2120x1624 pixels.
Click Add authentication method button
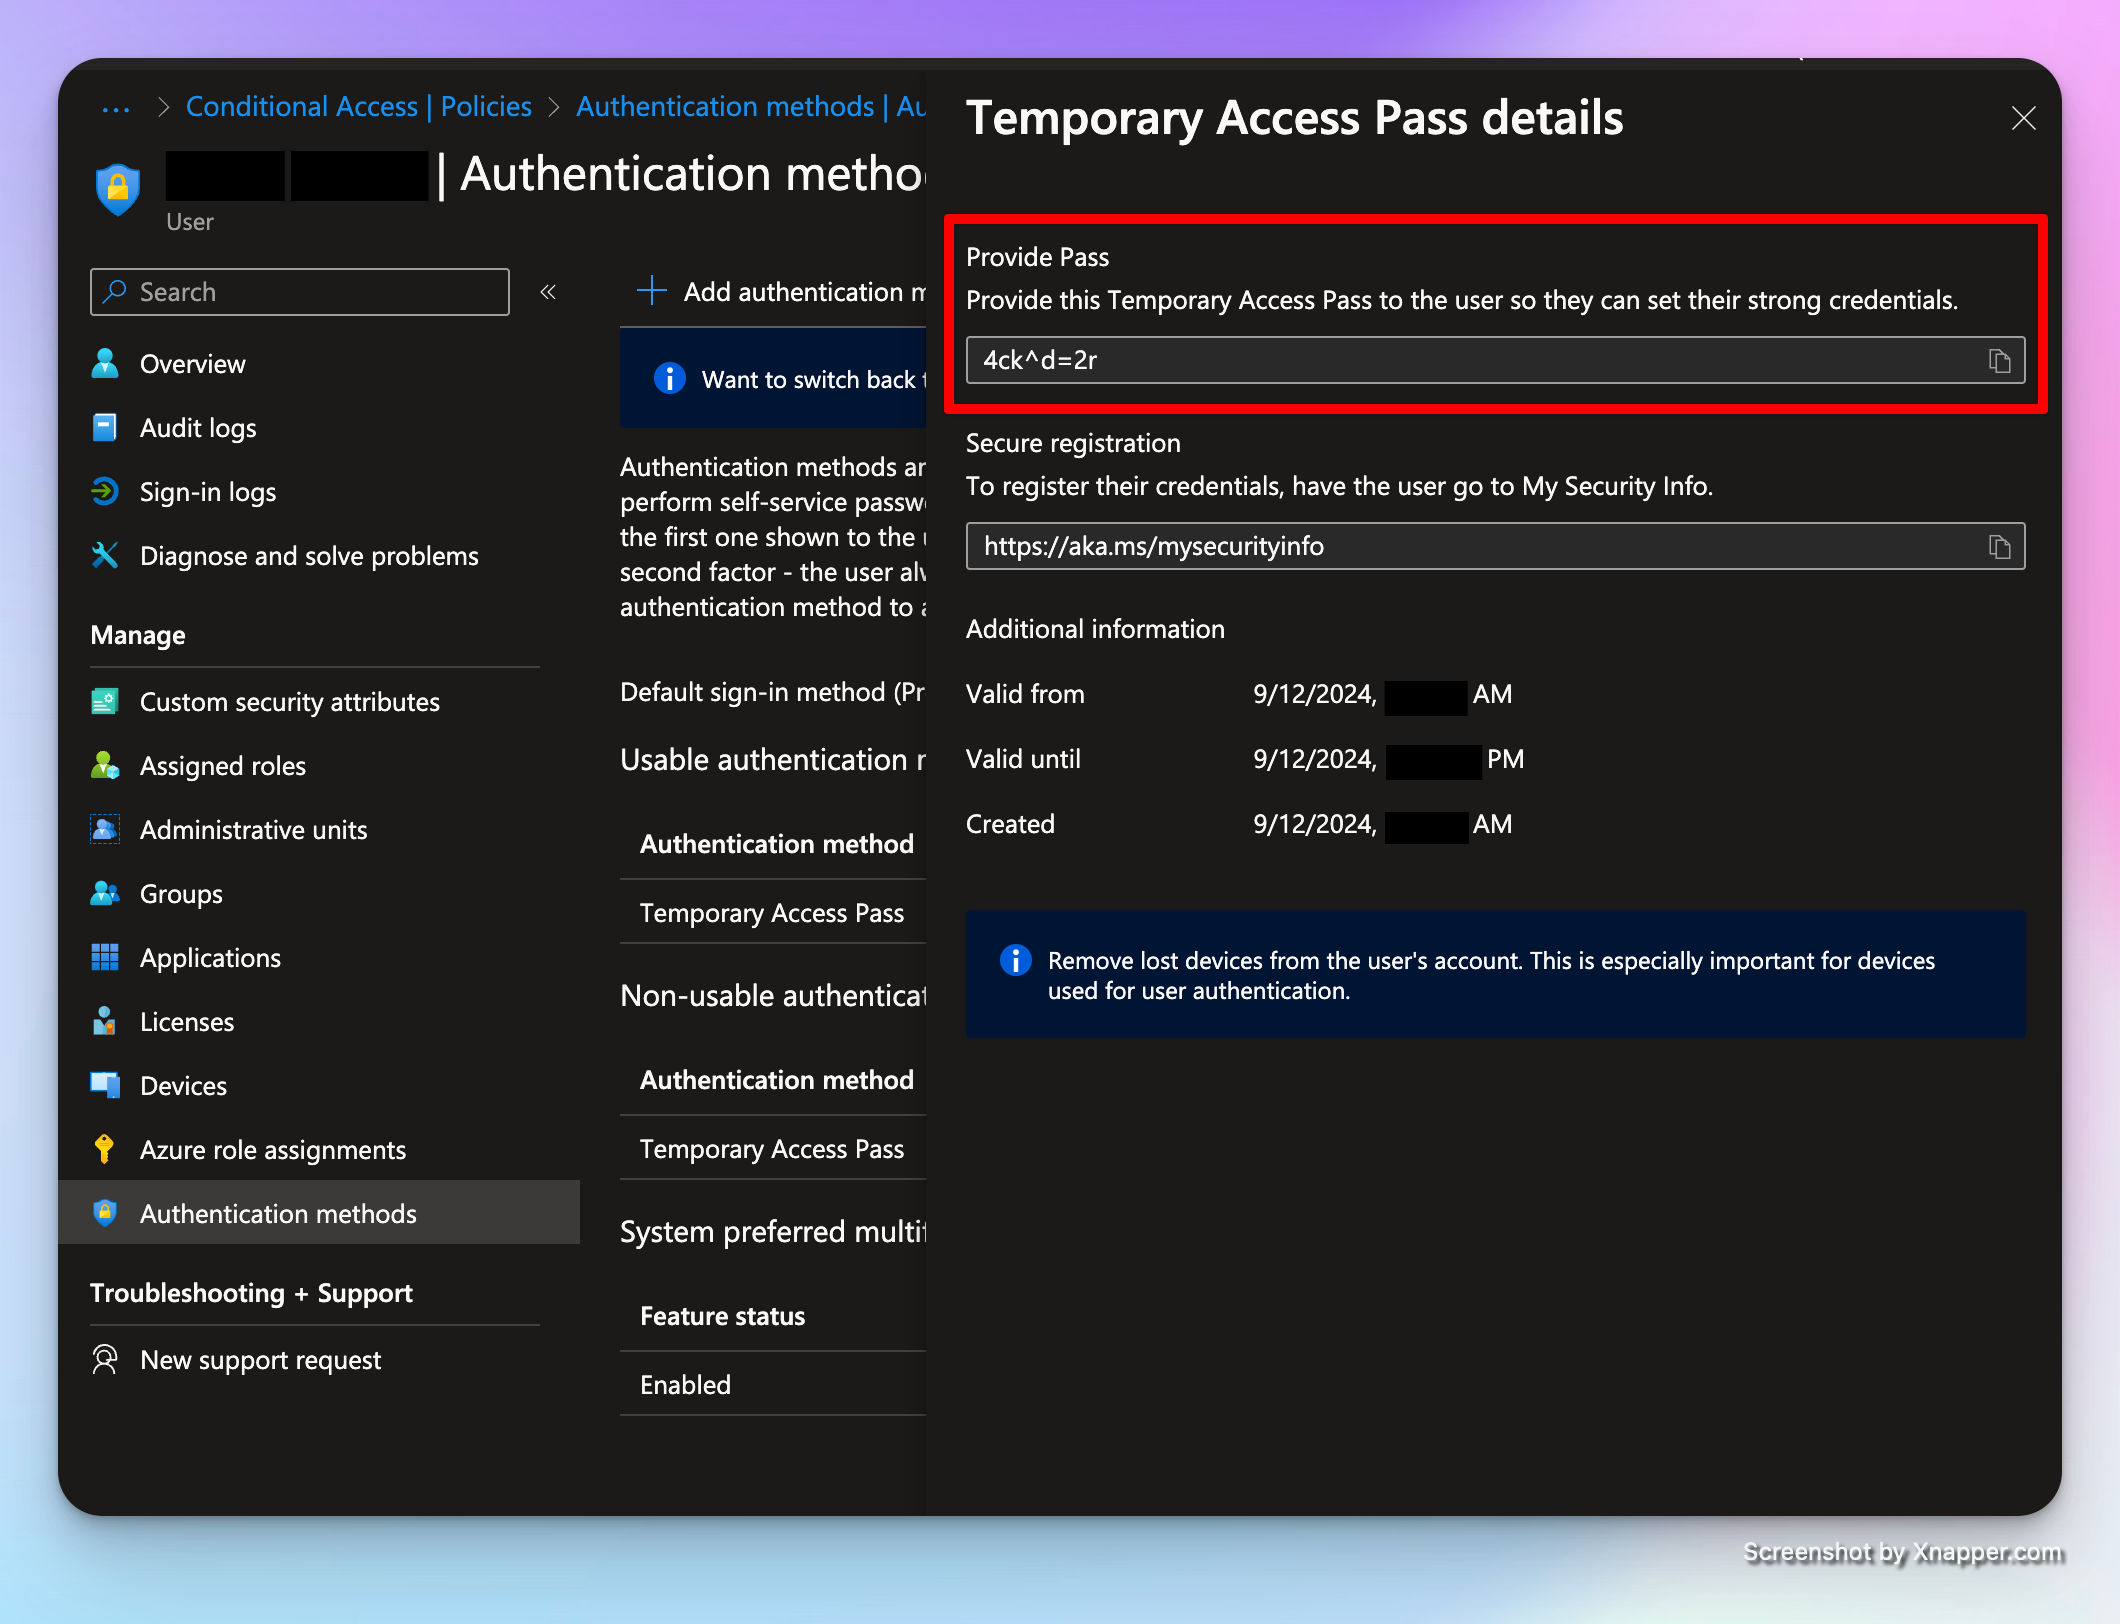click(x=783, y=292)
